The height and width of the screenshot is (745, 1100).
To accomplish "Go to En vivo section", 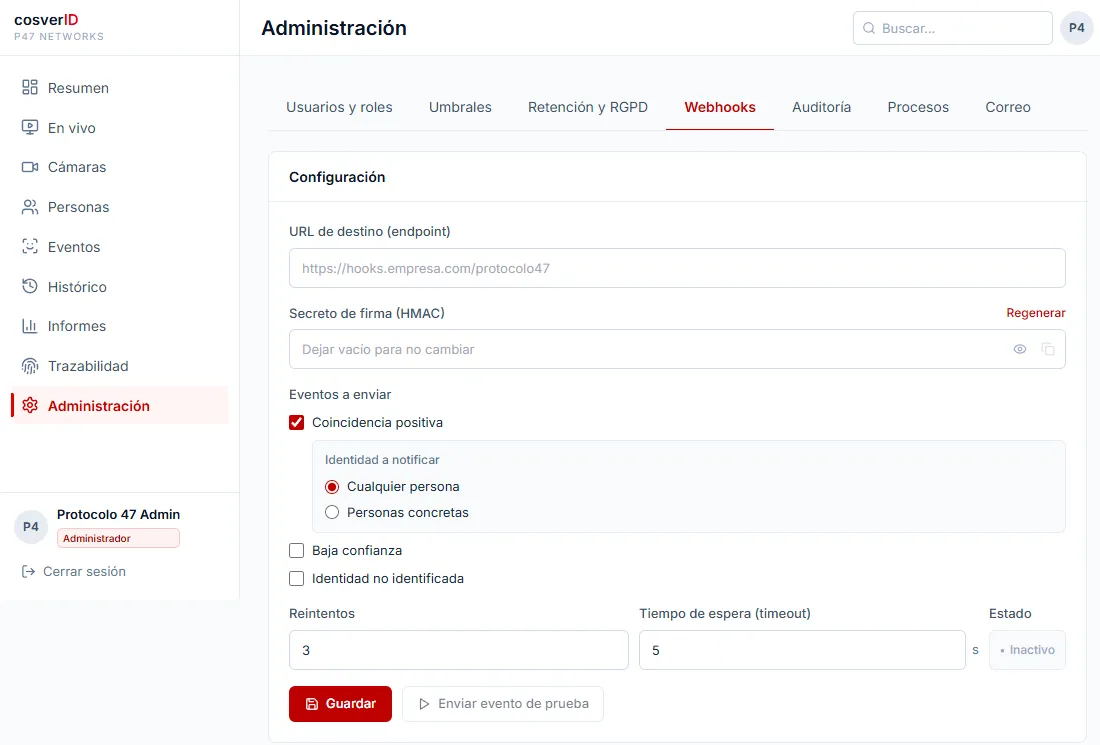I will pos(119,128).
